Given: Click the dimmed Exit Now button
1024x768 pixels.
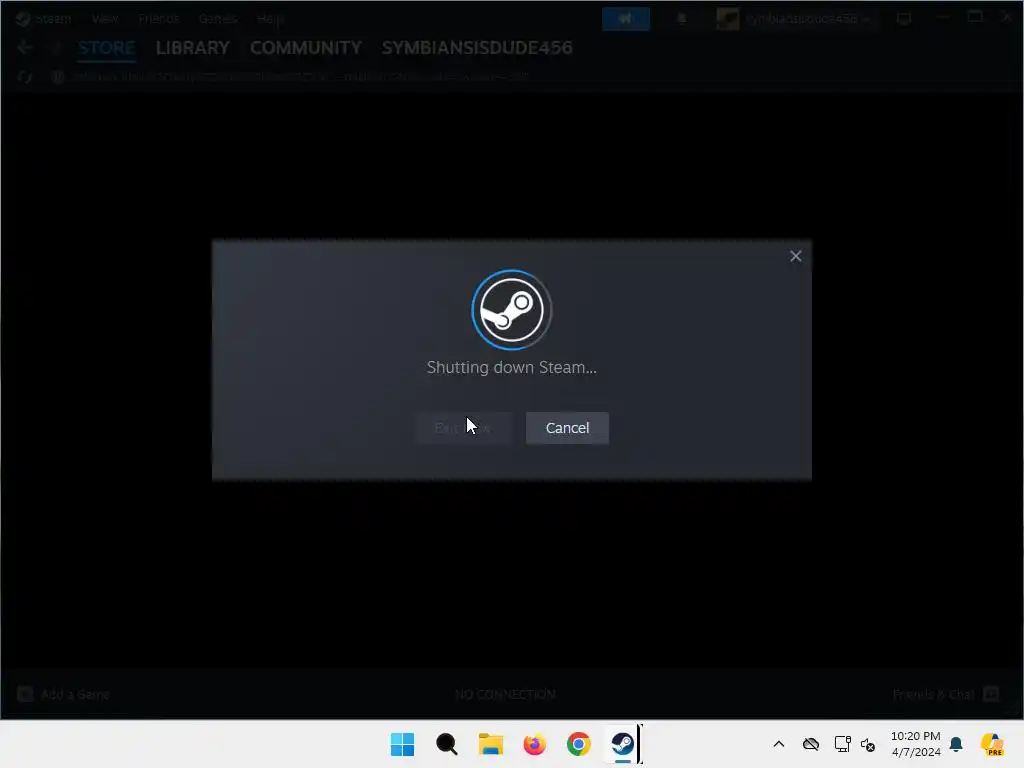Looking at the screenshot, I should [463, 428].
